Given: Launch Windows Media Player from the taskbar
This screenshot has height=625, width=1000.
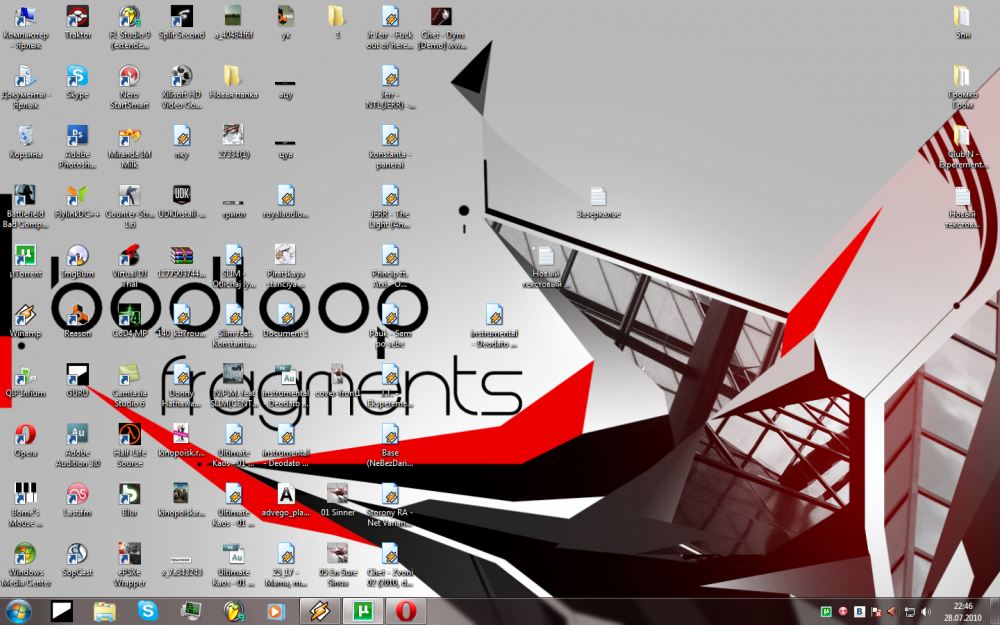Looking at the screenshot, I should (276, 612).
